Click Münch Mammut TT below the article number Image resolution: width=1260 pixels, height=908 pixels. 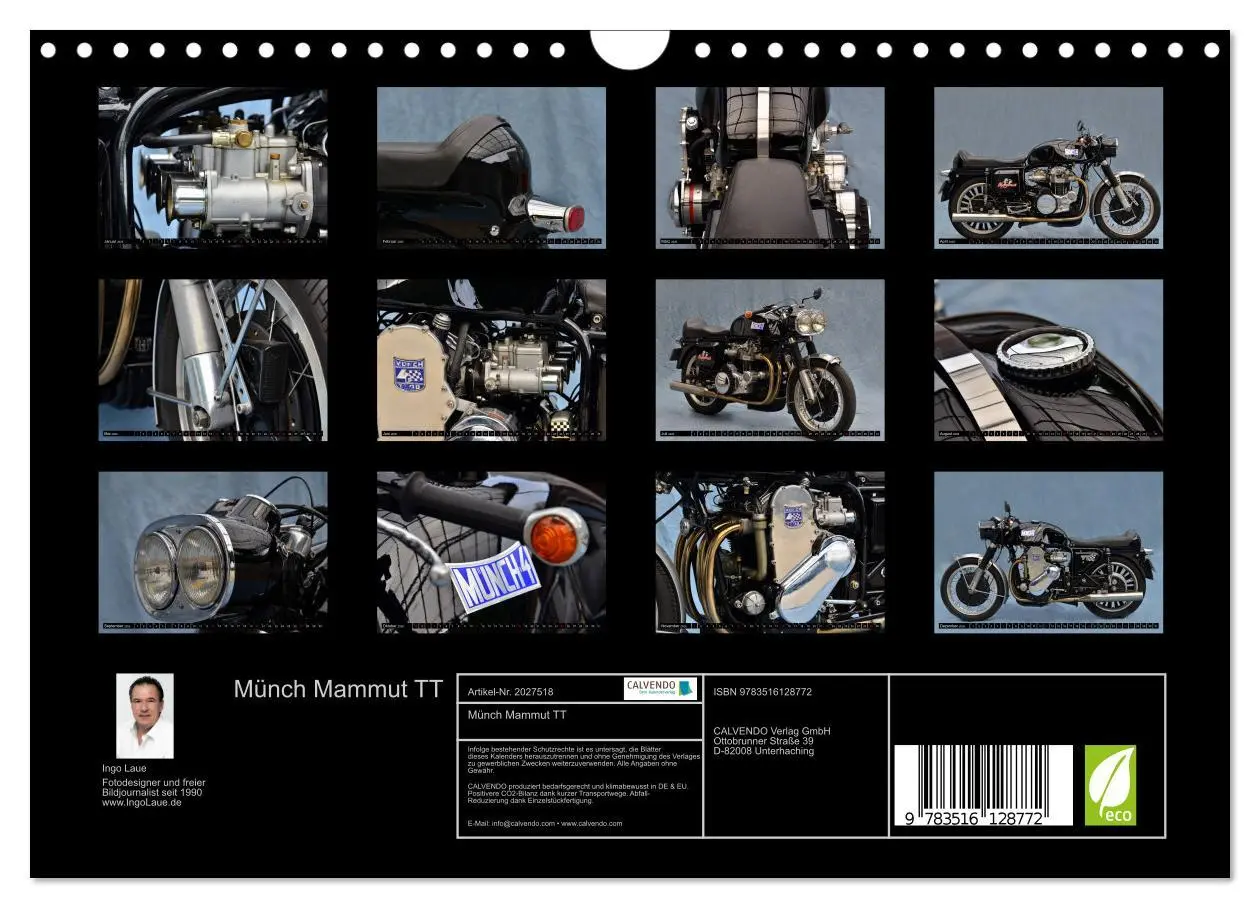517,715
